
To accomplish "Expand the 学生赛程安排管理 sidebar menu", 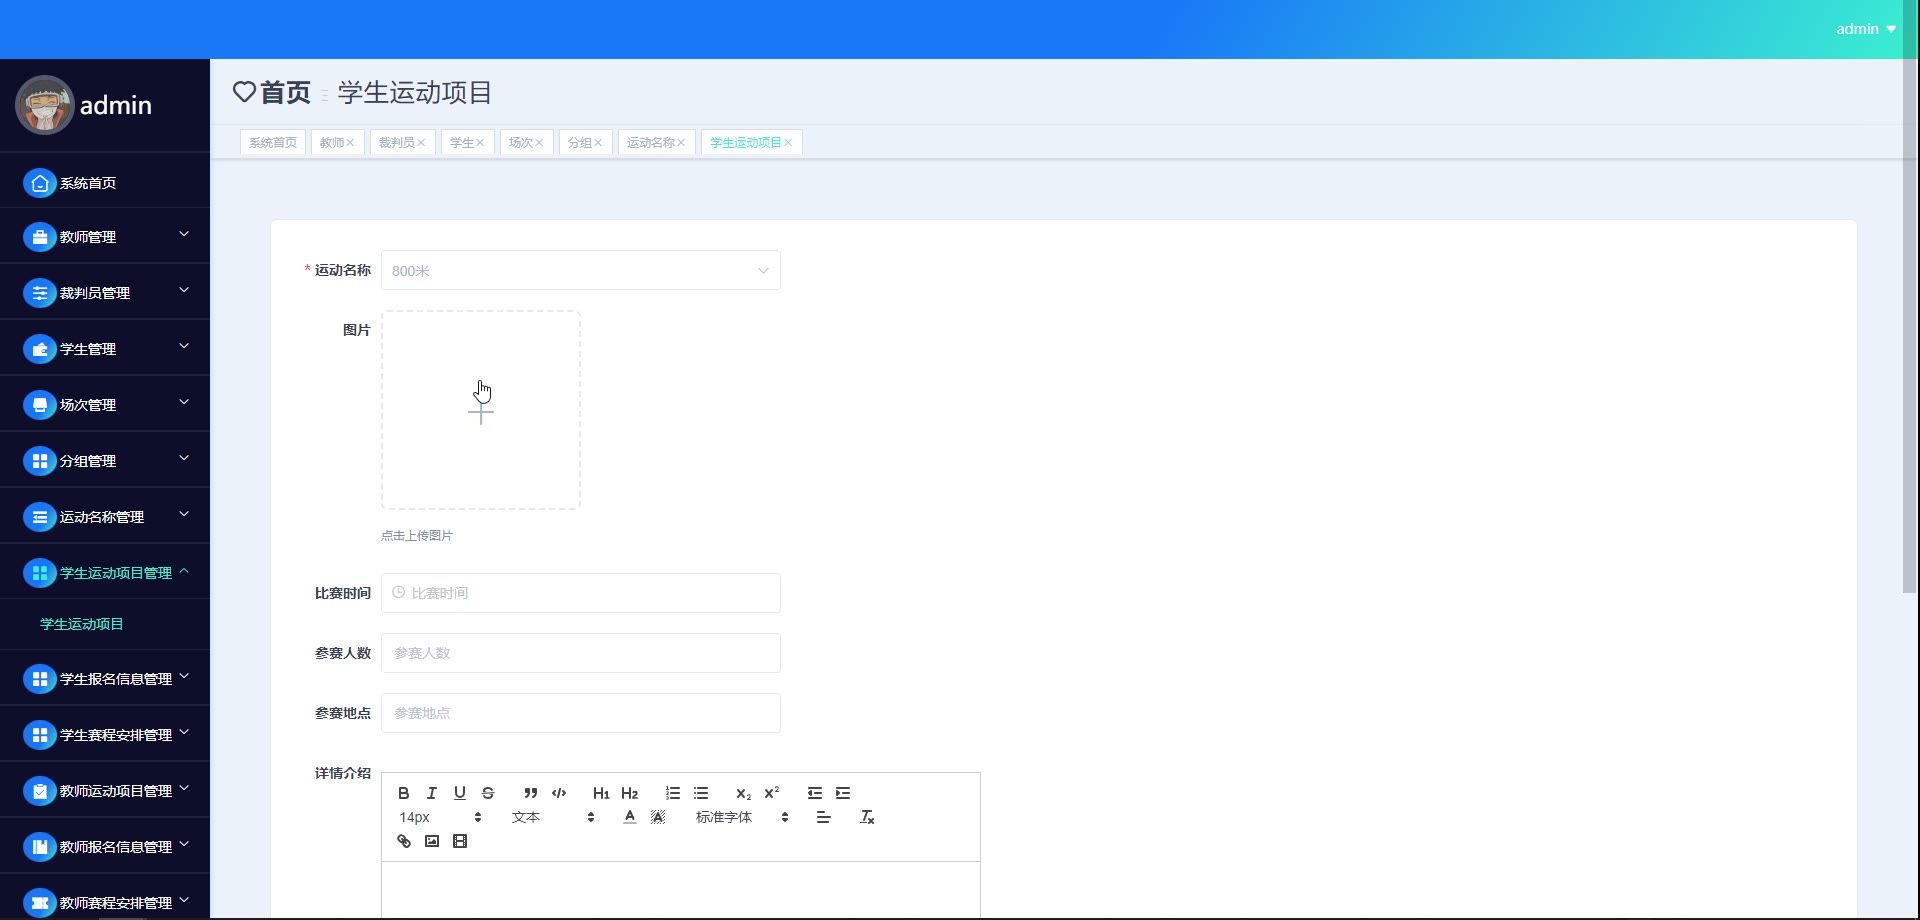I will 105,734.
